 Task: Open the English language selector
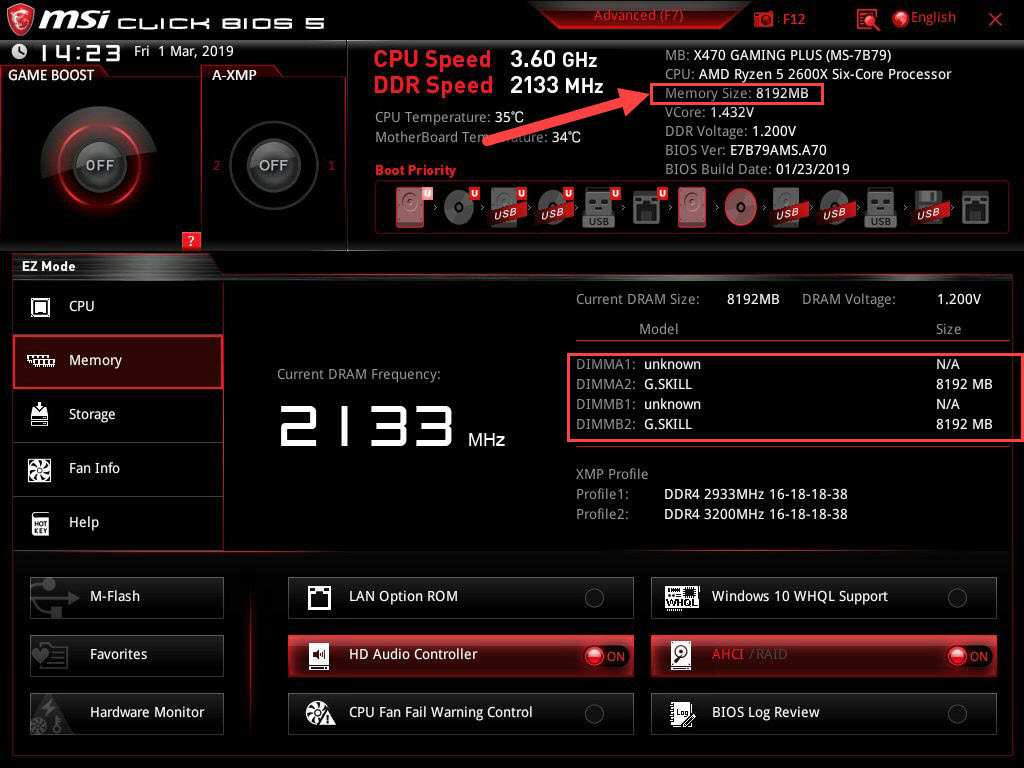click(923, 17)
